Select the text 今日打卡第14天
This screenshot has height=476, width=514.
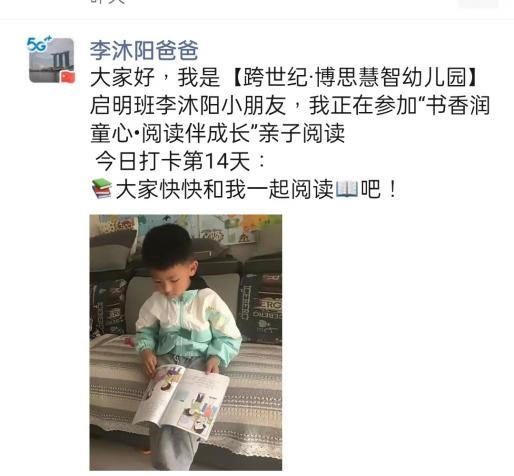point(173,162)
